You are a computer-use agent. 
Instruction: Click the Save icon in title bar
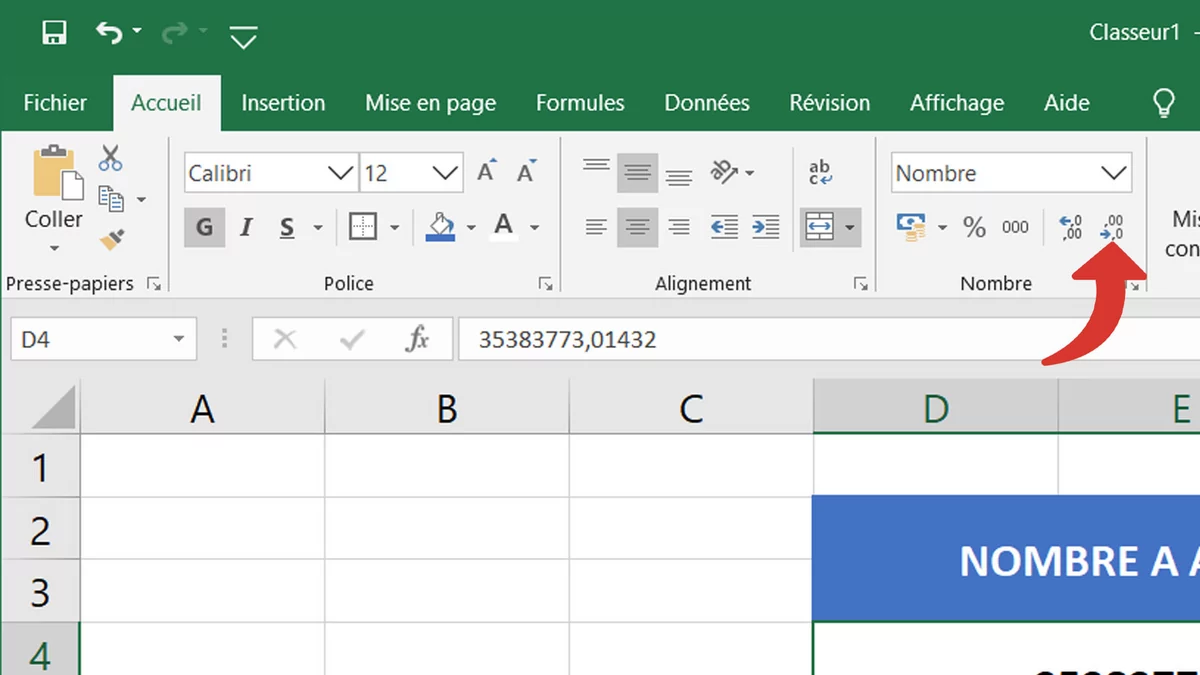coord(54,33)
